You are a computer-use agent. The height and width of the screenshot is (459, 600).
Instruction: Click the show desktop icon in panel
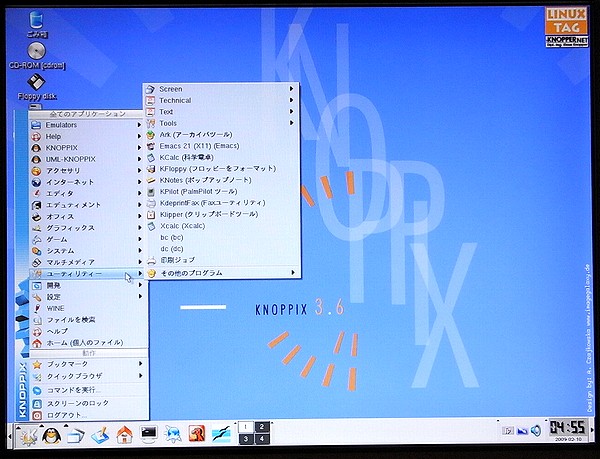[100, 435]
